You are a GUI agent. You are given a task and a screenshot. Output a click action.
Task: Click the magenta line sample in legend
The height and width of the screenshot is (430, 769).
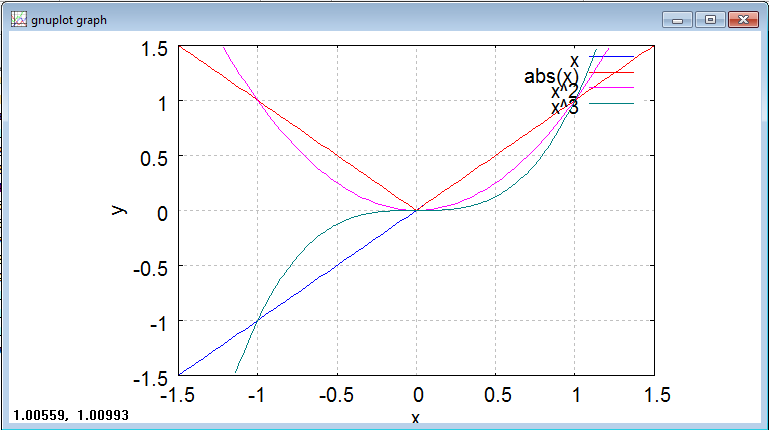pyautogui.click(x=611, y=88)
